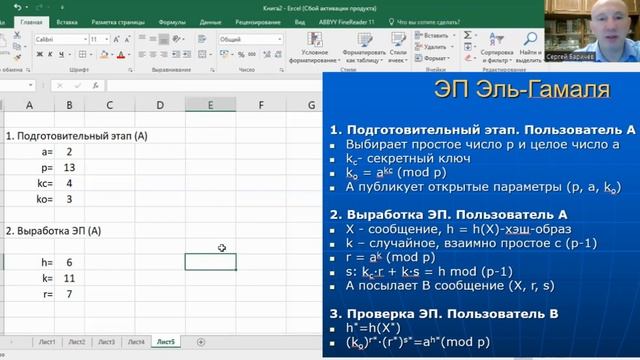This screenshot has height=360, width=640.
Task: Decrease indent in the alignment group
Action: [x=176, y=54]
